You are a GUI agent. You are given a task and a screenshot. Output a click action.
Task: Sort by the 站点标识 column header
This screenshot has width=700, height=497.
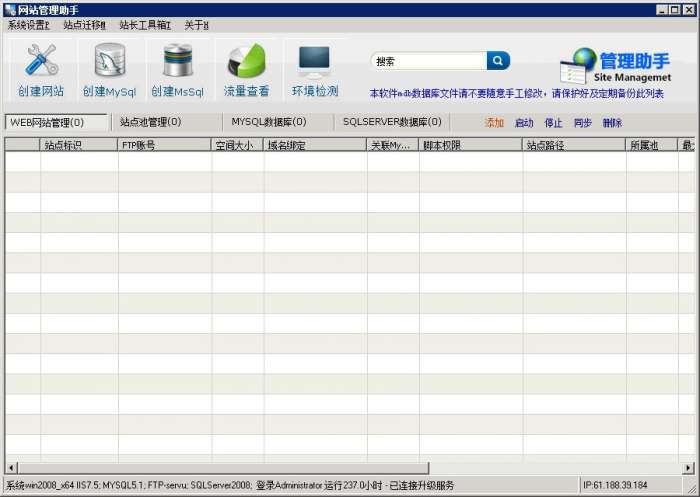pyautogui.click(x=62, y=145)
